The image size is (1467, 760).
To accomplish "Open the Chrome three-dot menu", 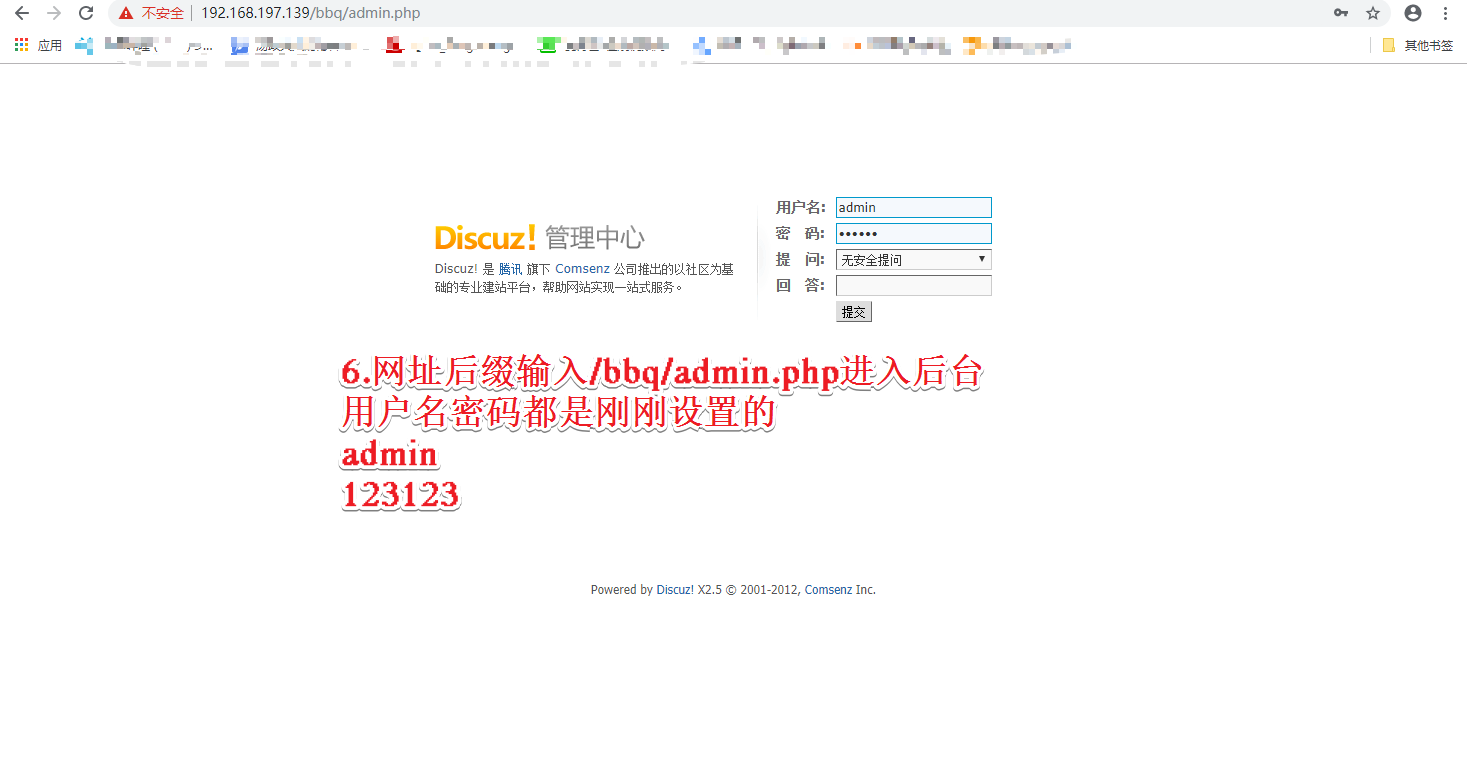I will (1445, 13).
